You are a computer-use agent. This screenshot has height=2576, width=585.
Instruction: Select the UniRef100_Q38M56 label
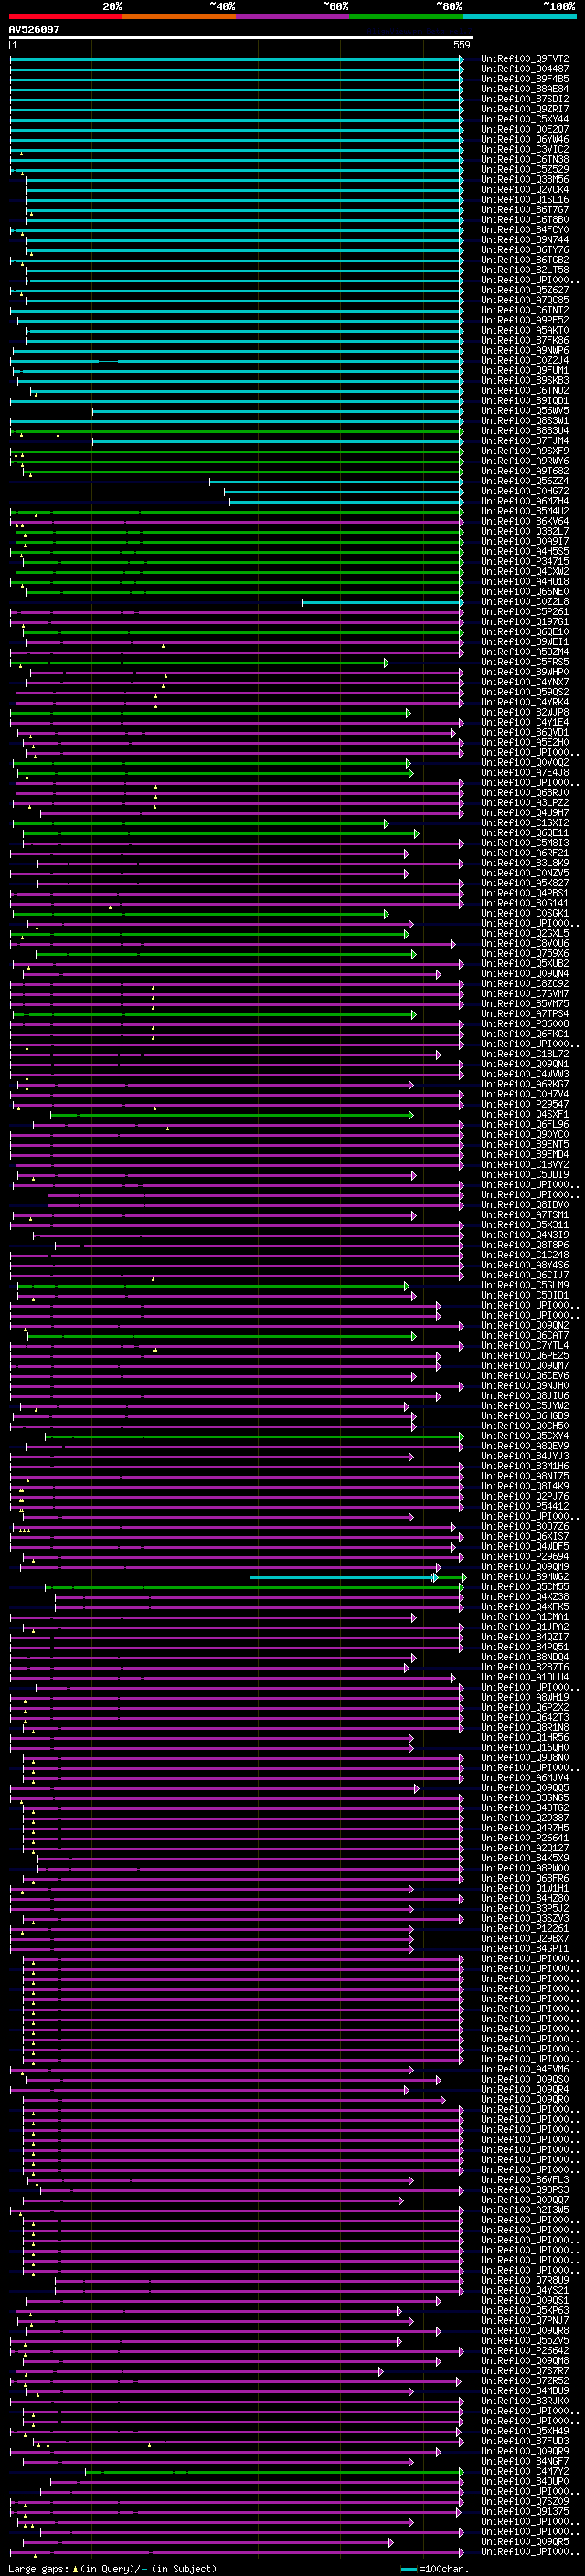[524, 180]
